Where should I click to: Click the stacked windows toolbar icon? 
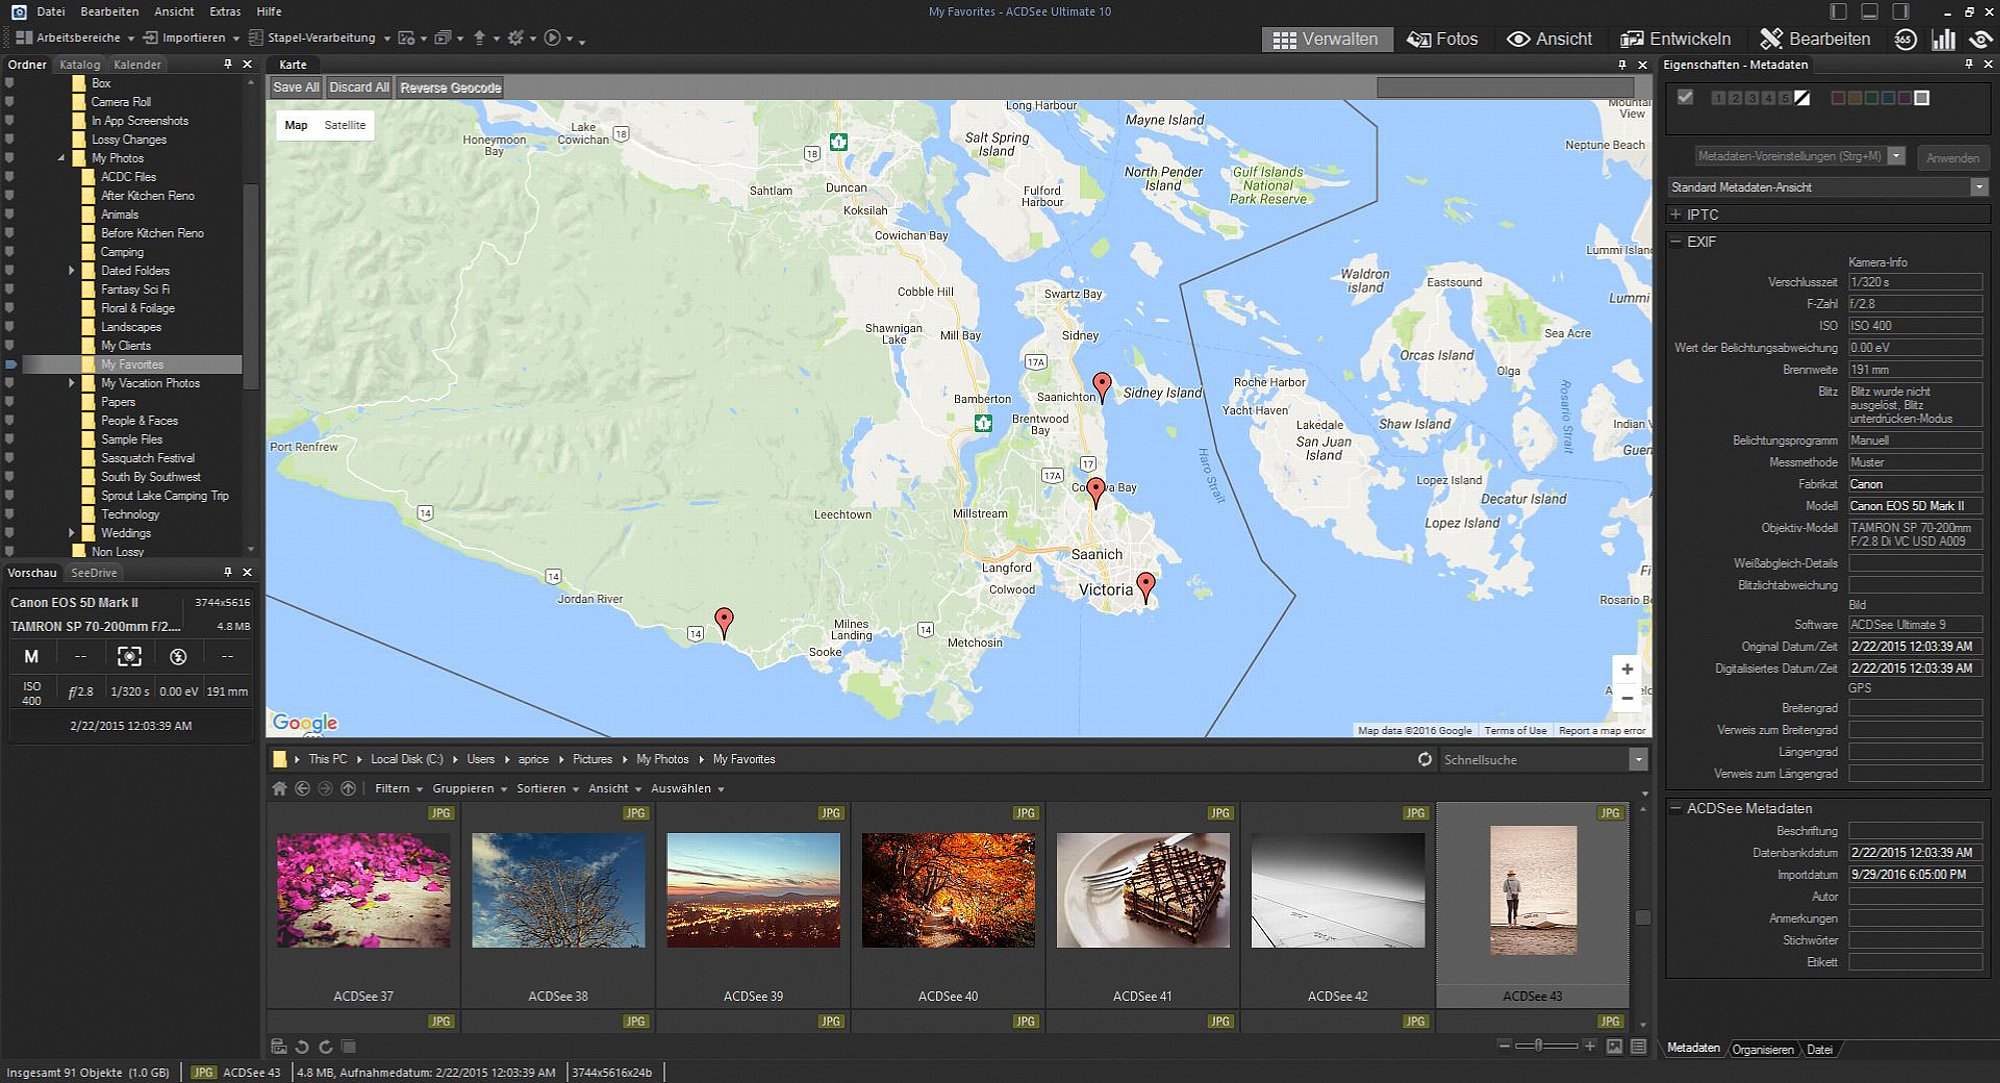443,38
